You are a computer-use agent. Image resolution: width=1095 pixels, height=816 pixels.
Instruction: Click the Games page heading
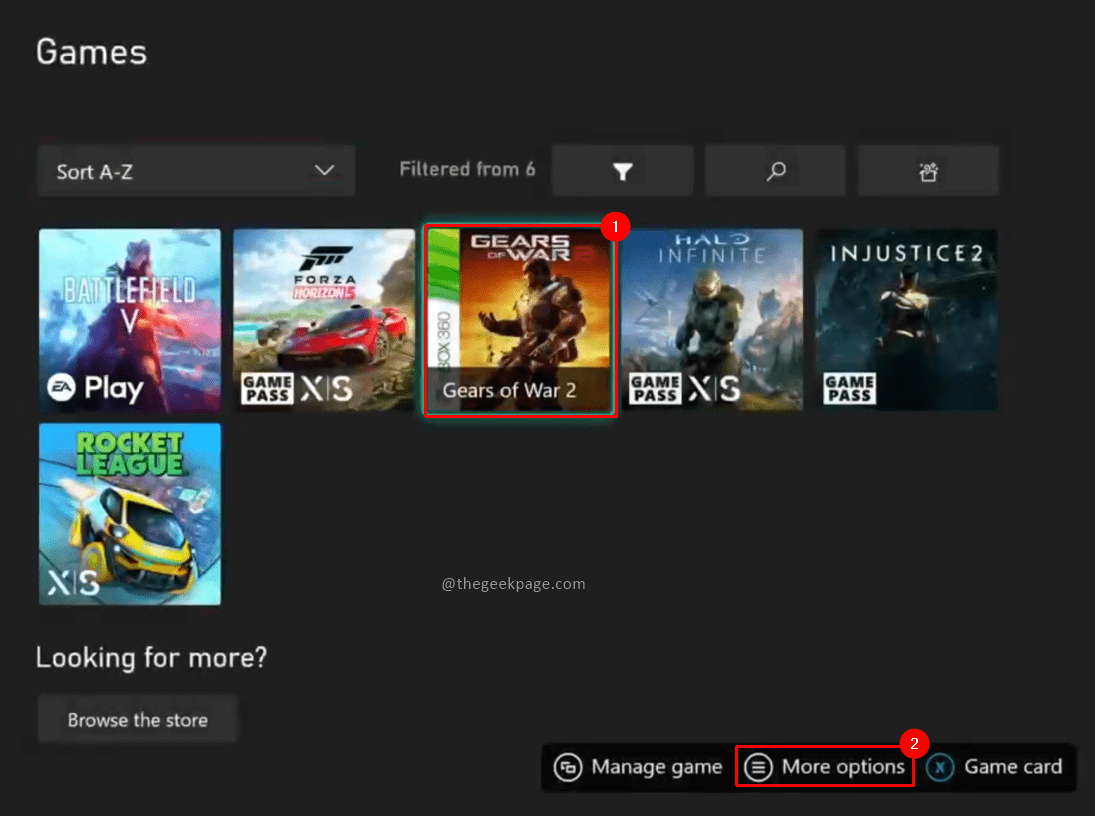[x=91, y=52]
